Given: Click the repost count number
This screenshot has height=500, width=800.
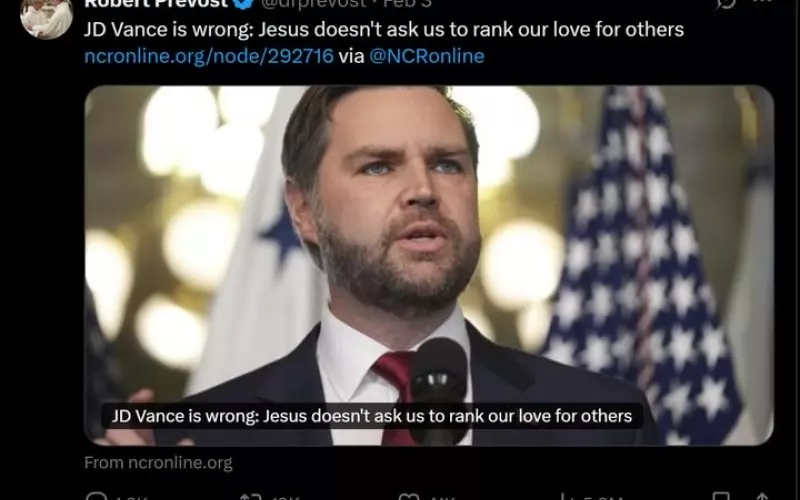Looking at the screenshot, I should pyautogui.click(x=286, y=497).
